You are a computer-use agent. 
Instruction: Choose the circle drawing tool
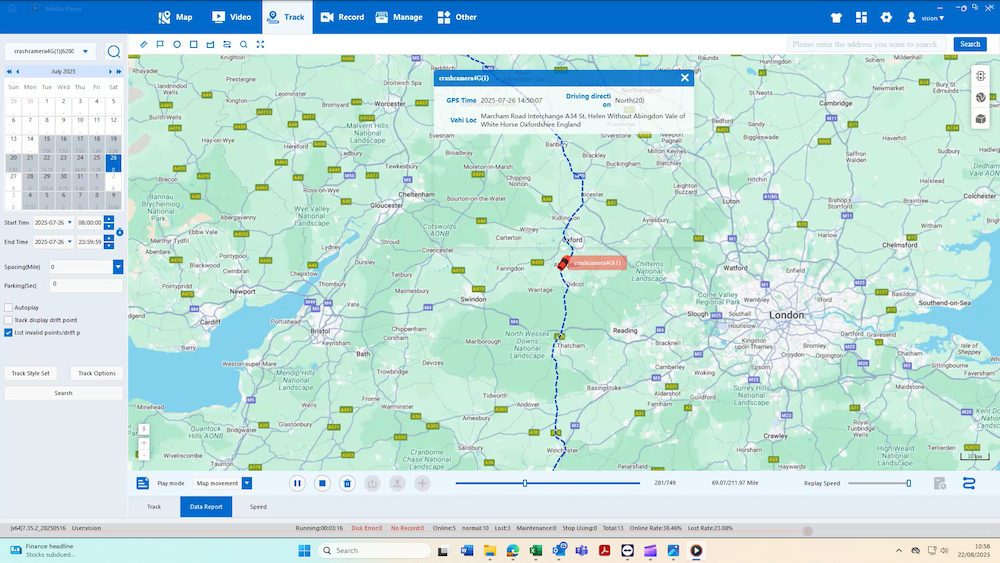point(177,45)
